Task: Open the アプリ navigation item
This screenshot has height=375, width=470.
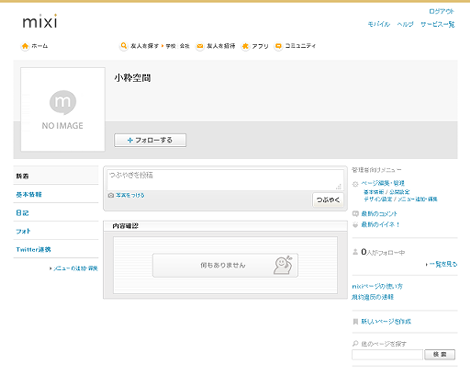Action: pyautogui.click(x=260, y=46)
